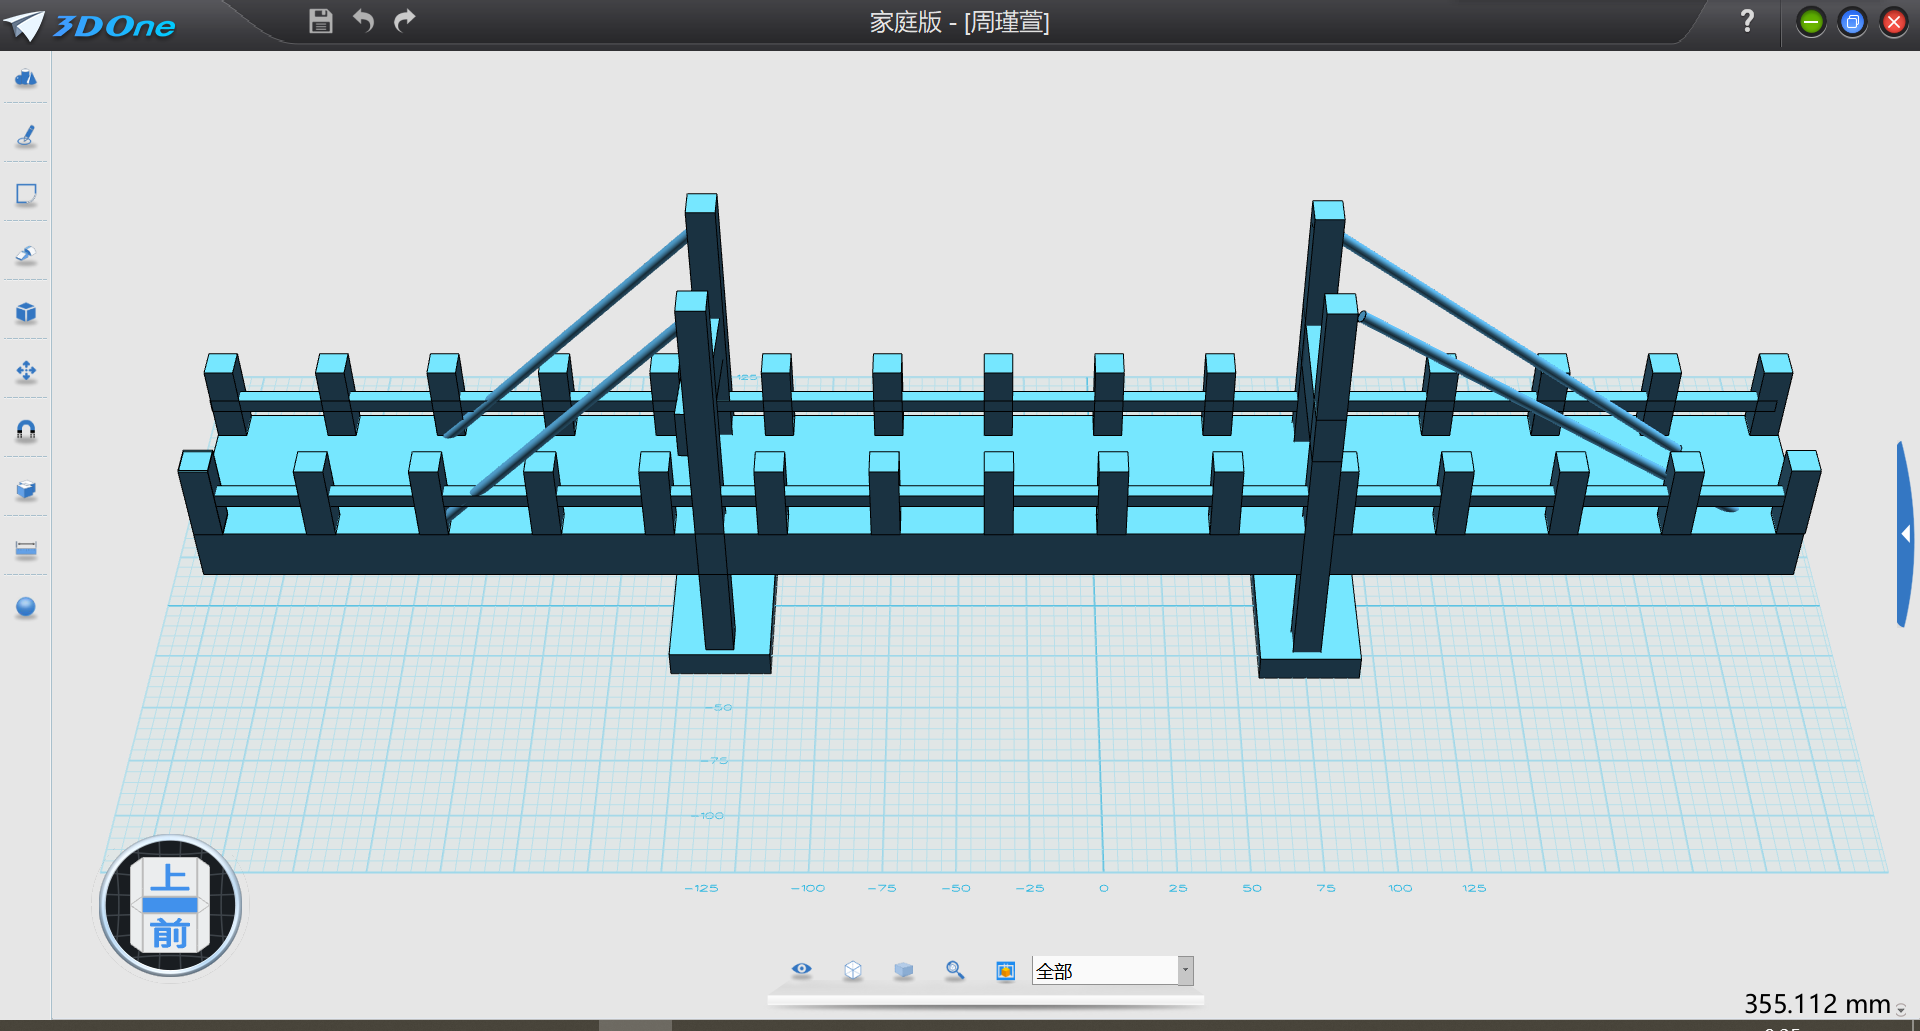Toggle show/hide with the eye icon
The height and width of the screenshot is (1031, 1920).
(802, 969)
